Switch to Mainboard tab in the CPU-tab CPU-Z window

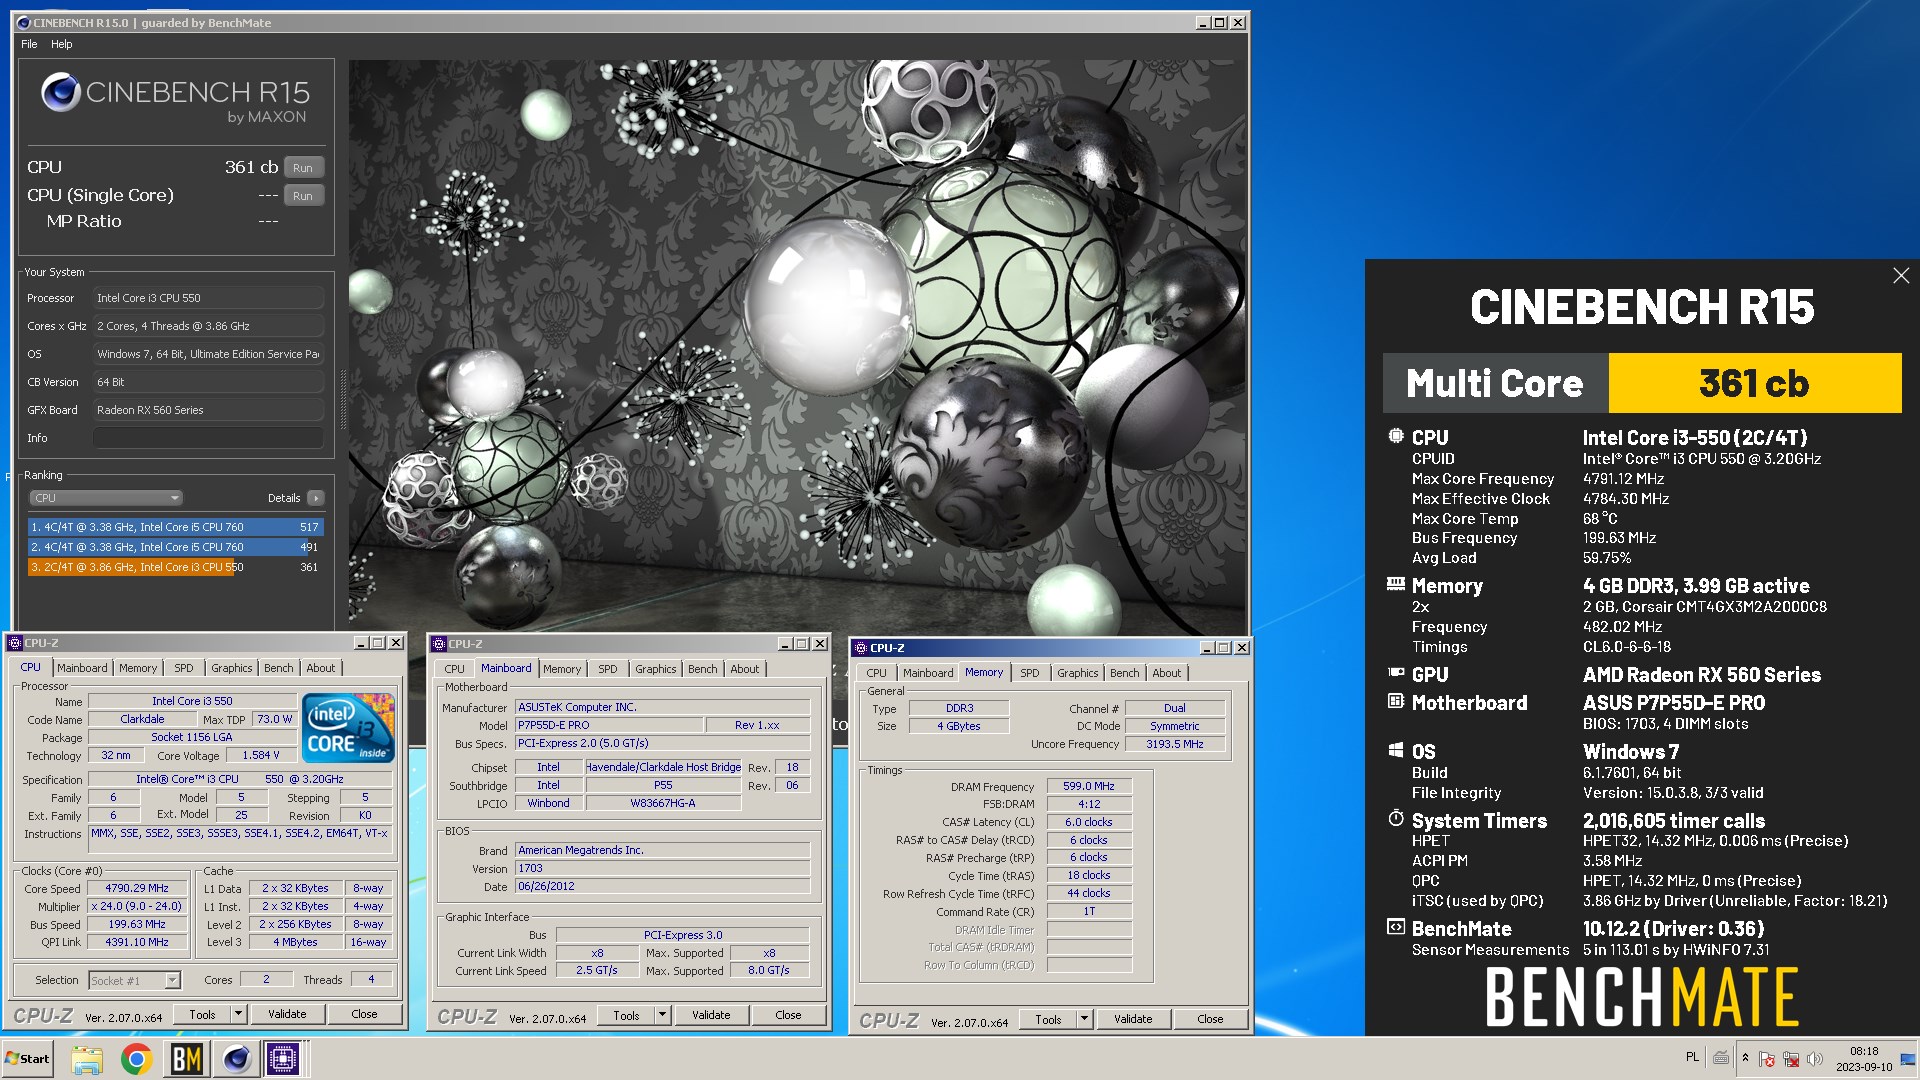[82, 668]
